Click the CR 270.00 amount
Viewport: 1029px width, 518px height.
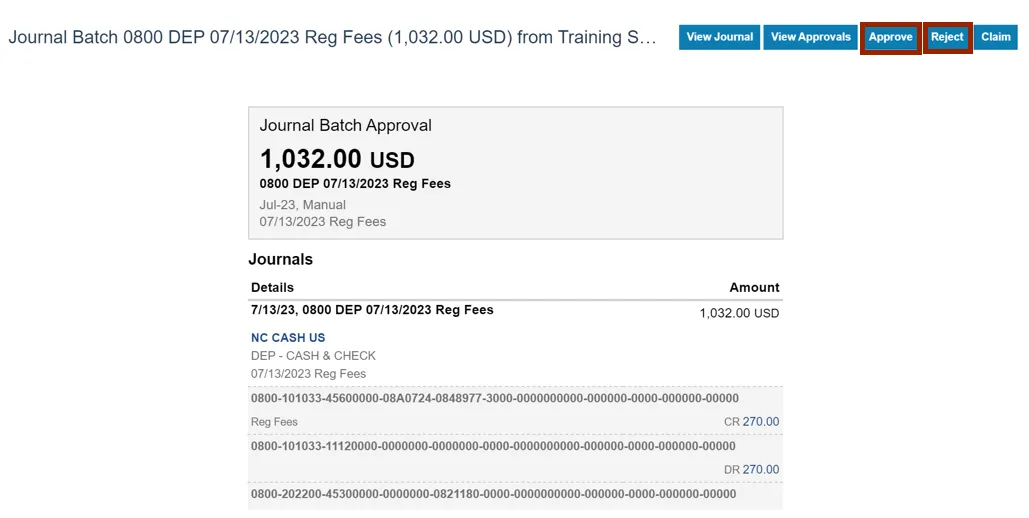point(760,422)
